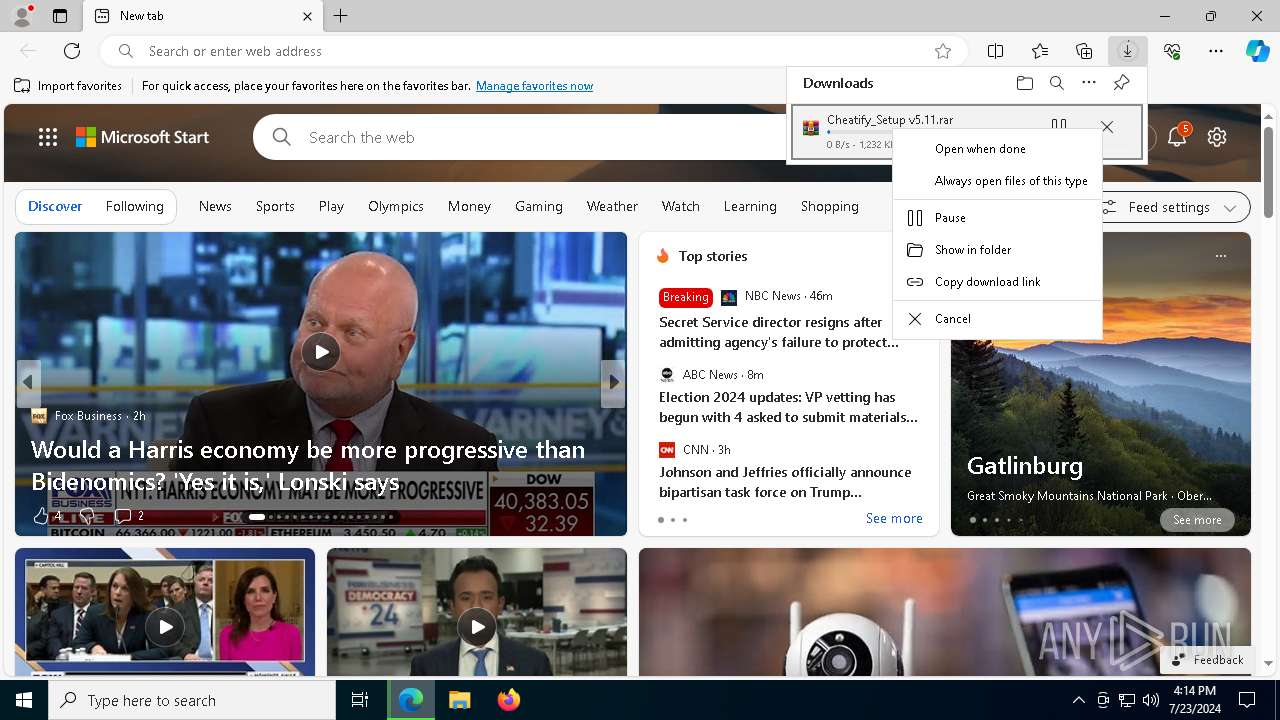Click See more on Gatlinburg card
Screen dimensions: 1280x720
(x=1197, y=520)
